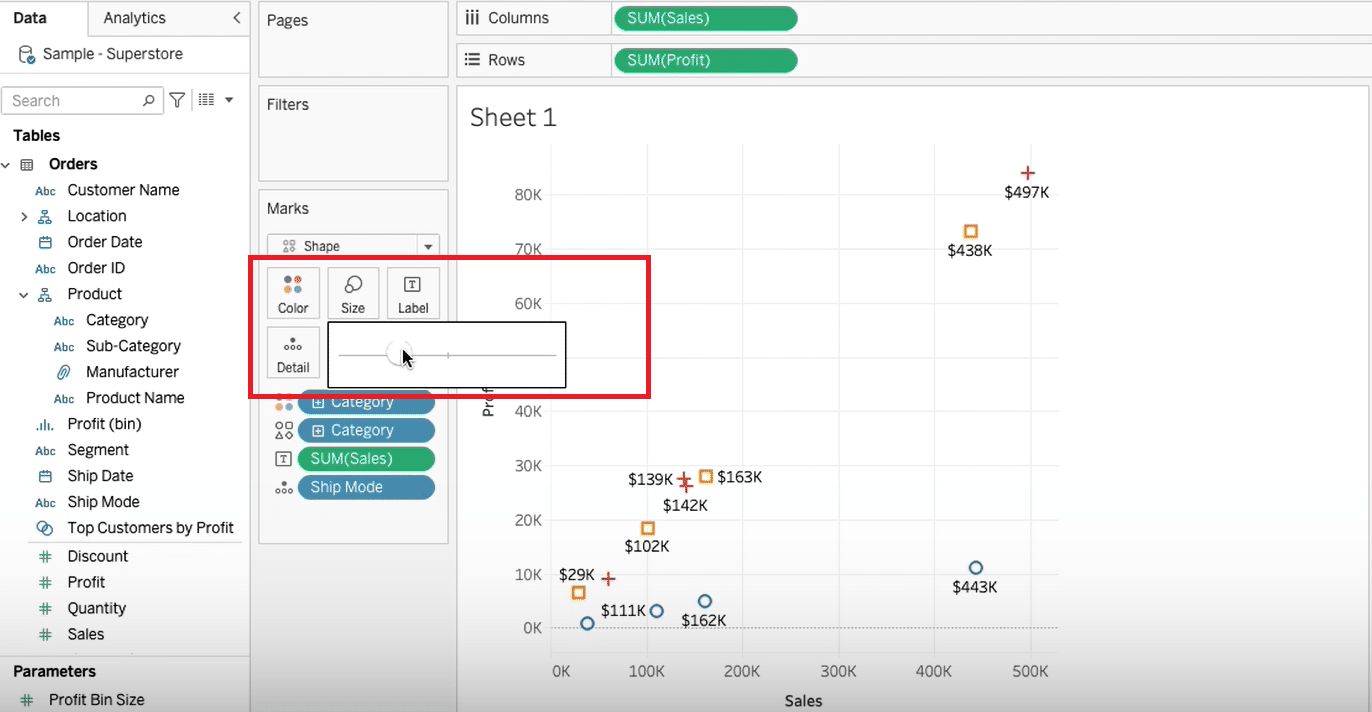Viewport: 1372px width, 712px height.
Task: Select the Sales measure
Action: tap(86, 634)
